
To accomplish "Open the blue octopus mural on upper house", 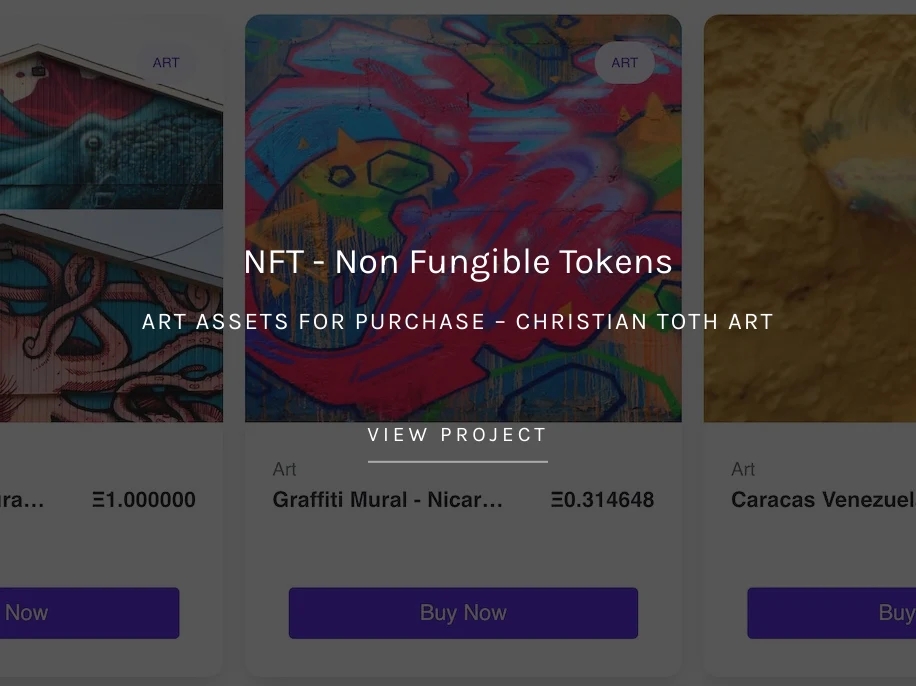I will click(x=100, y=130).
